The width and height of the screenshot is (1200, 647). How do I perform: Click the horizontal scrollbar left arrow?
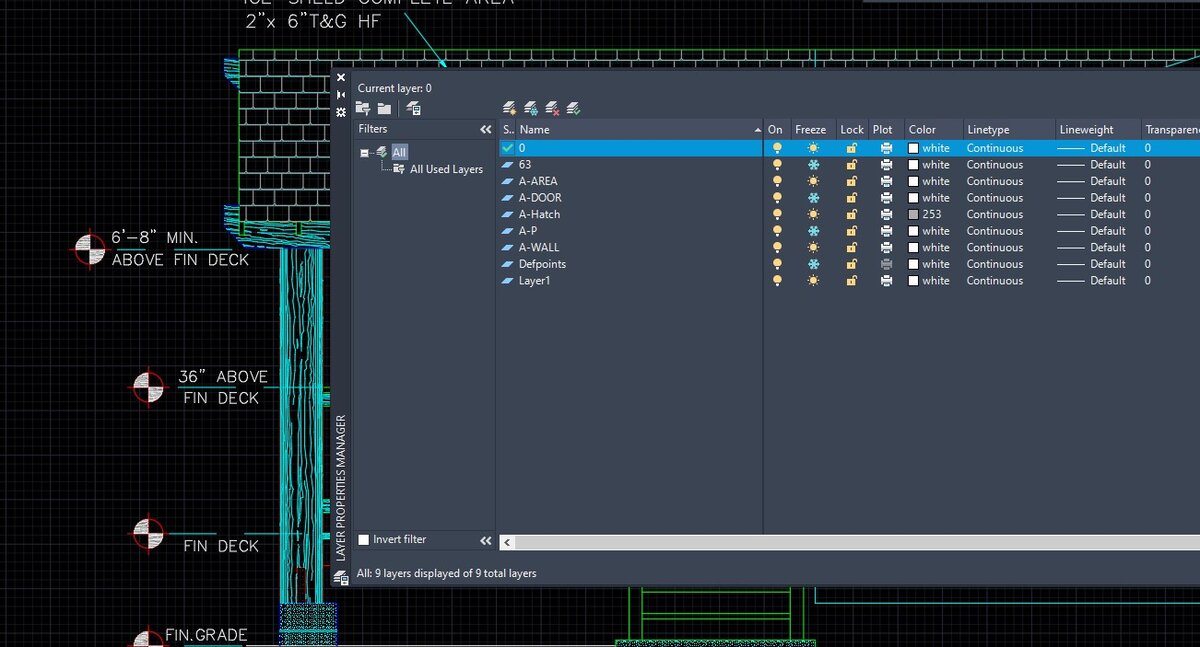point(507,542)
